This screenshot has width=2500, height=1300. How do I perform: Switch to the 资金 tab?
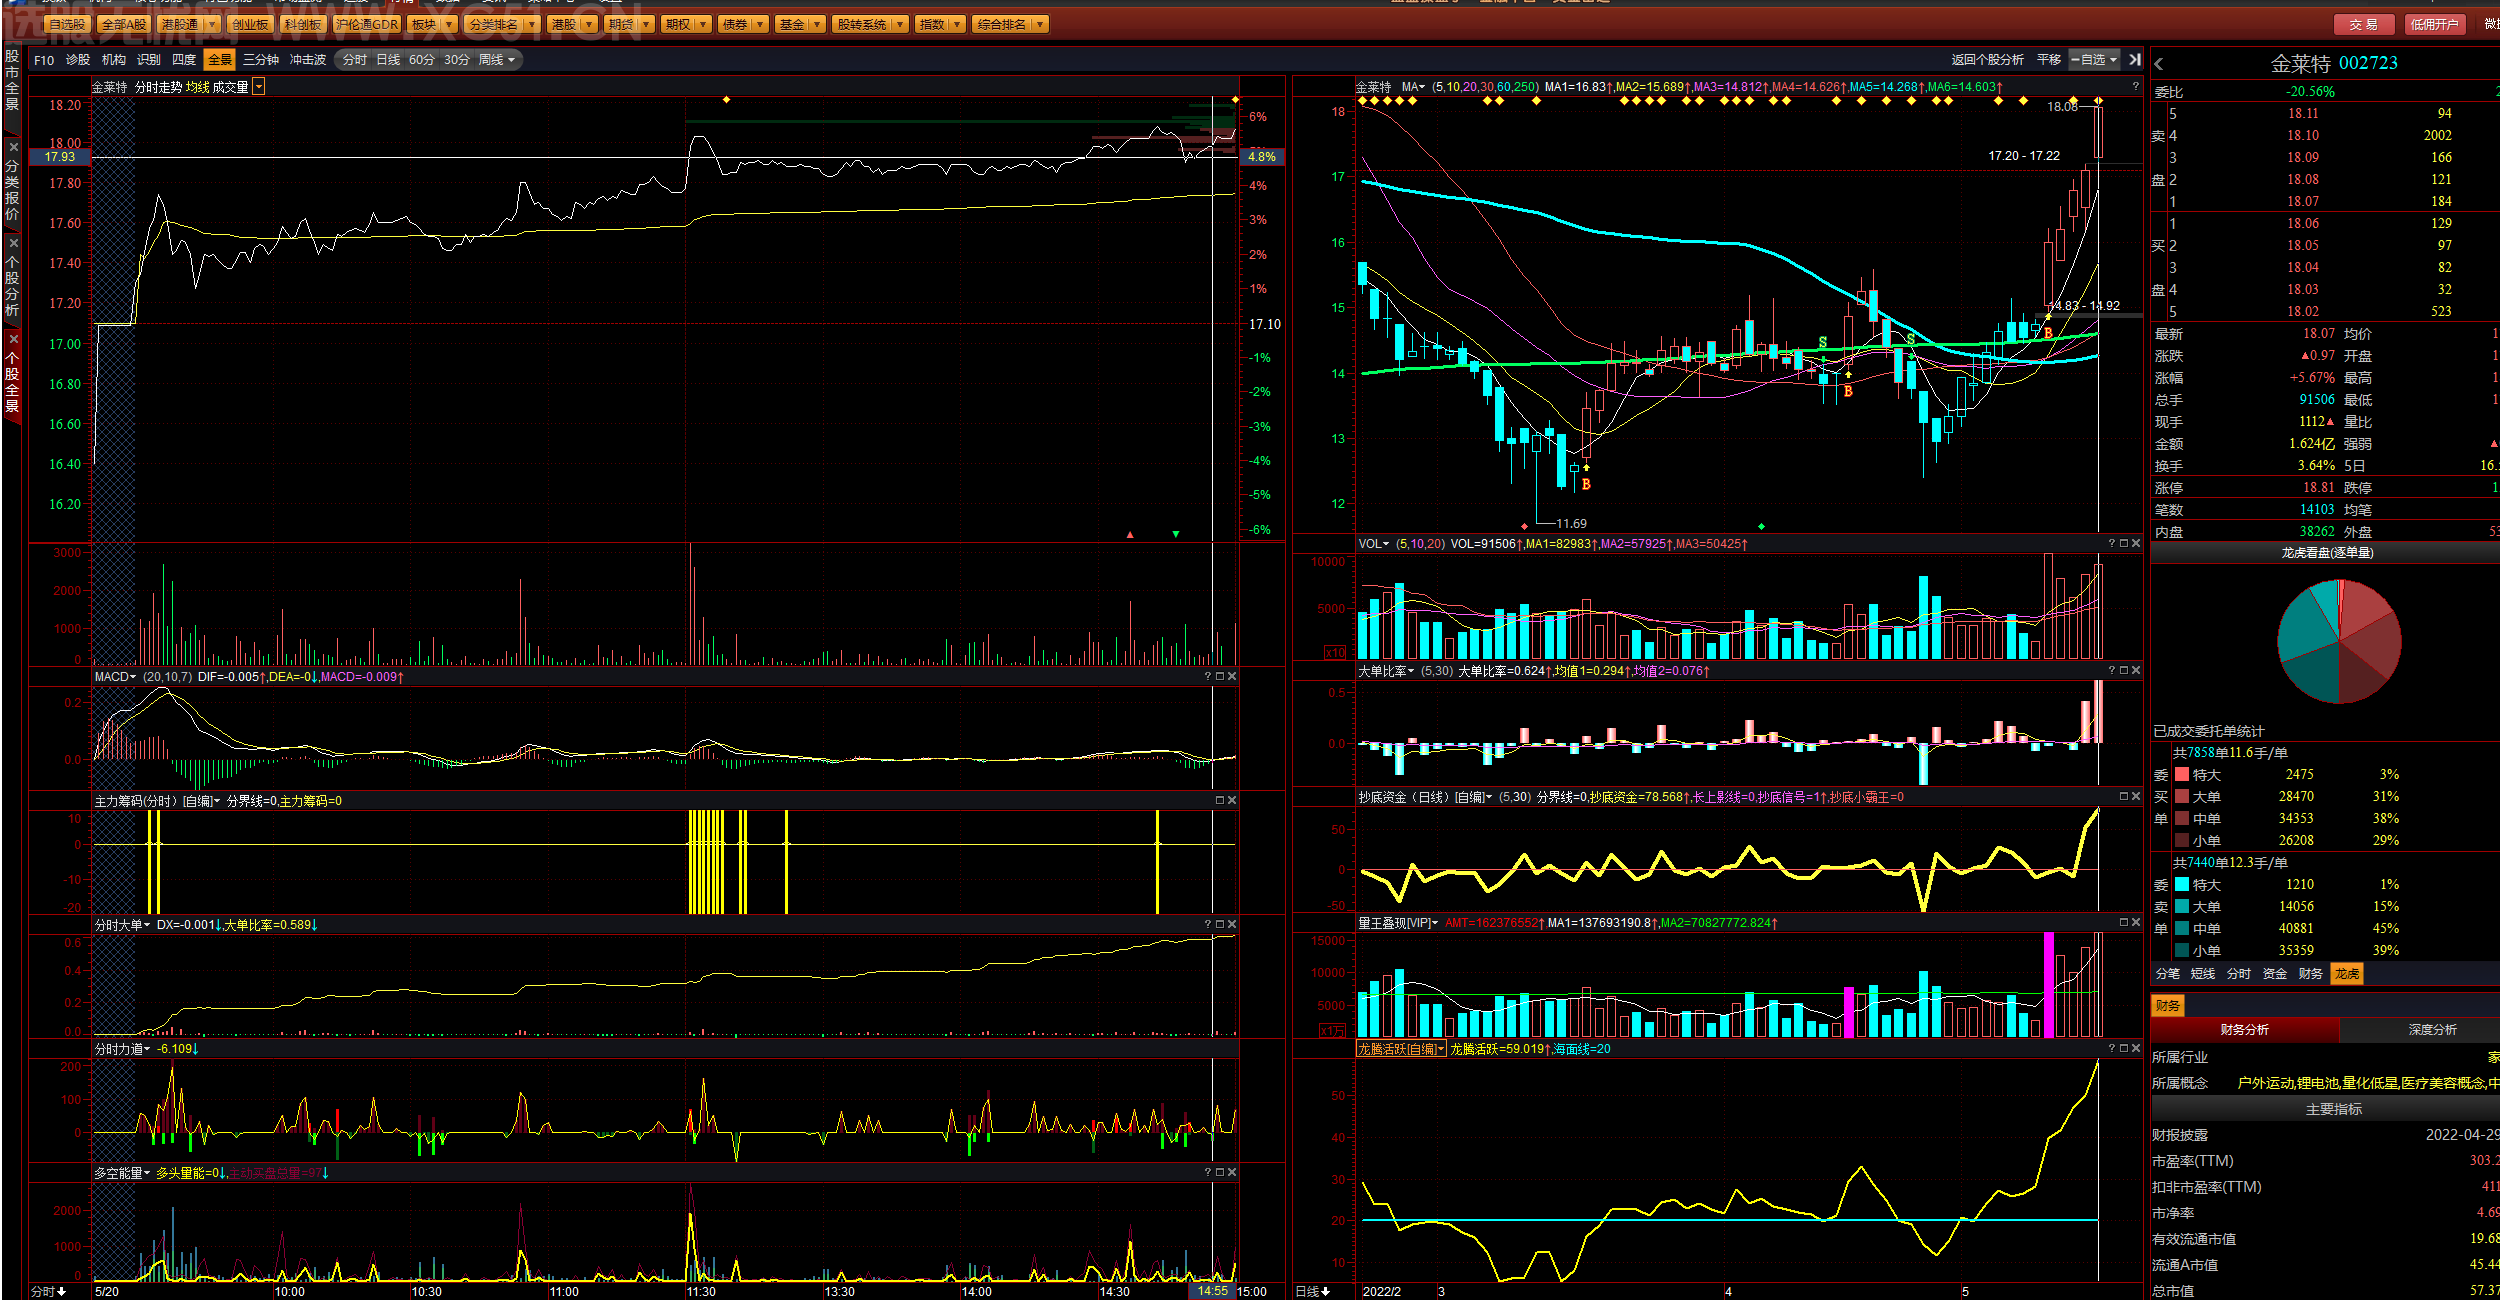click(2275, 973)
